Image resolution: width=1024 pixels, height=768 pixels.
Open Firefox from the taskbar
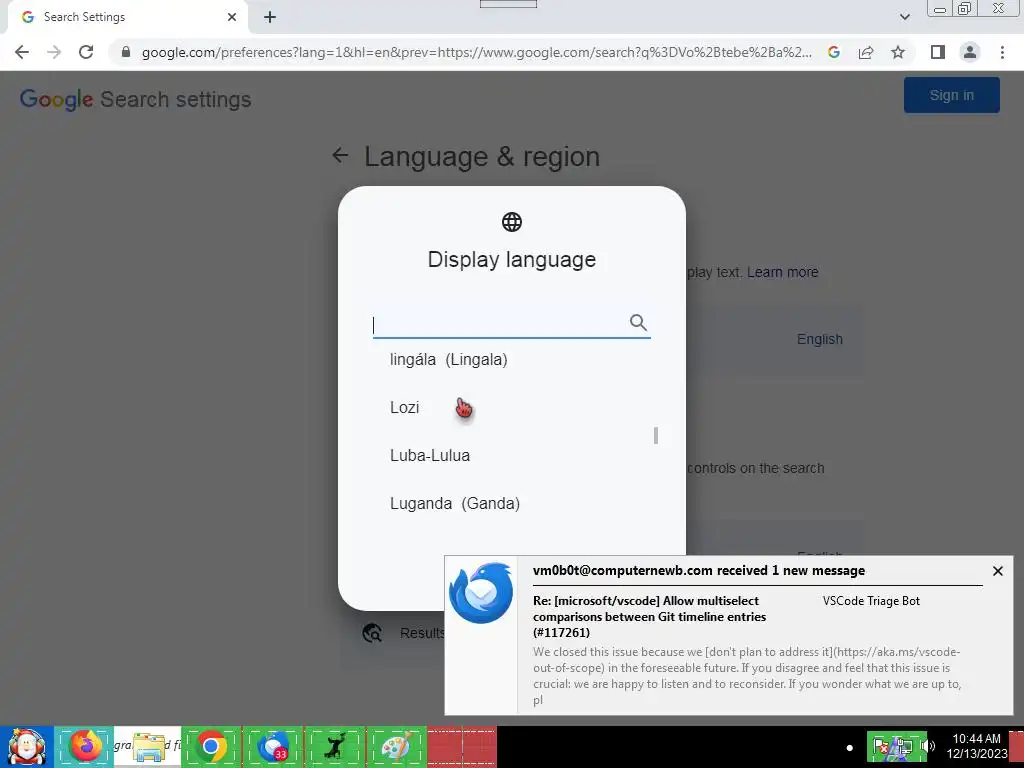[x=86, y=746]
